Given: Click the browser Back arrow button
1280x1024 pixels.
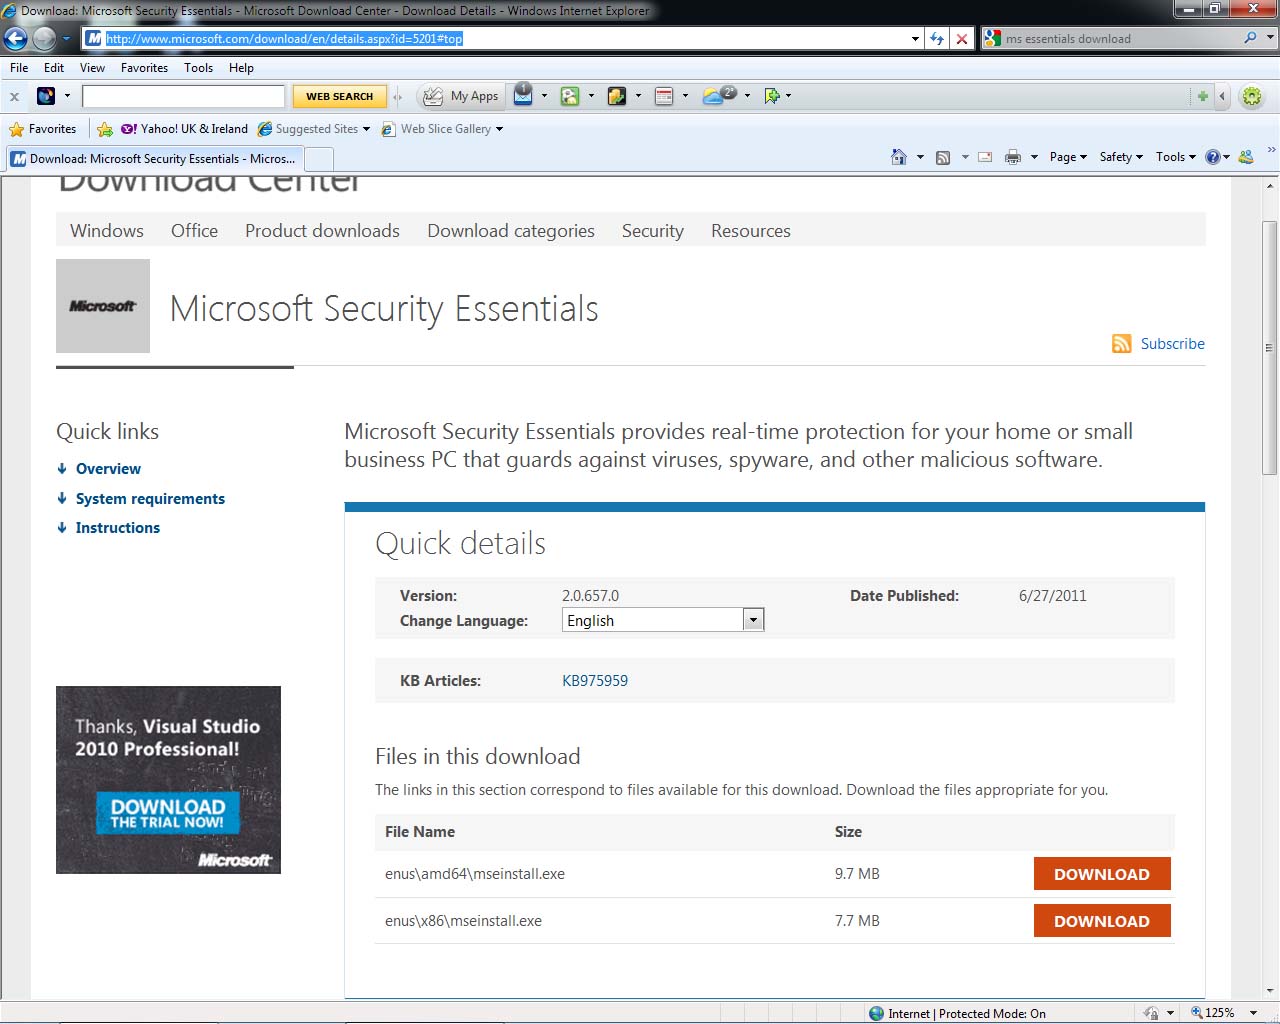Looking at the screenshot, I should 15,38.
